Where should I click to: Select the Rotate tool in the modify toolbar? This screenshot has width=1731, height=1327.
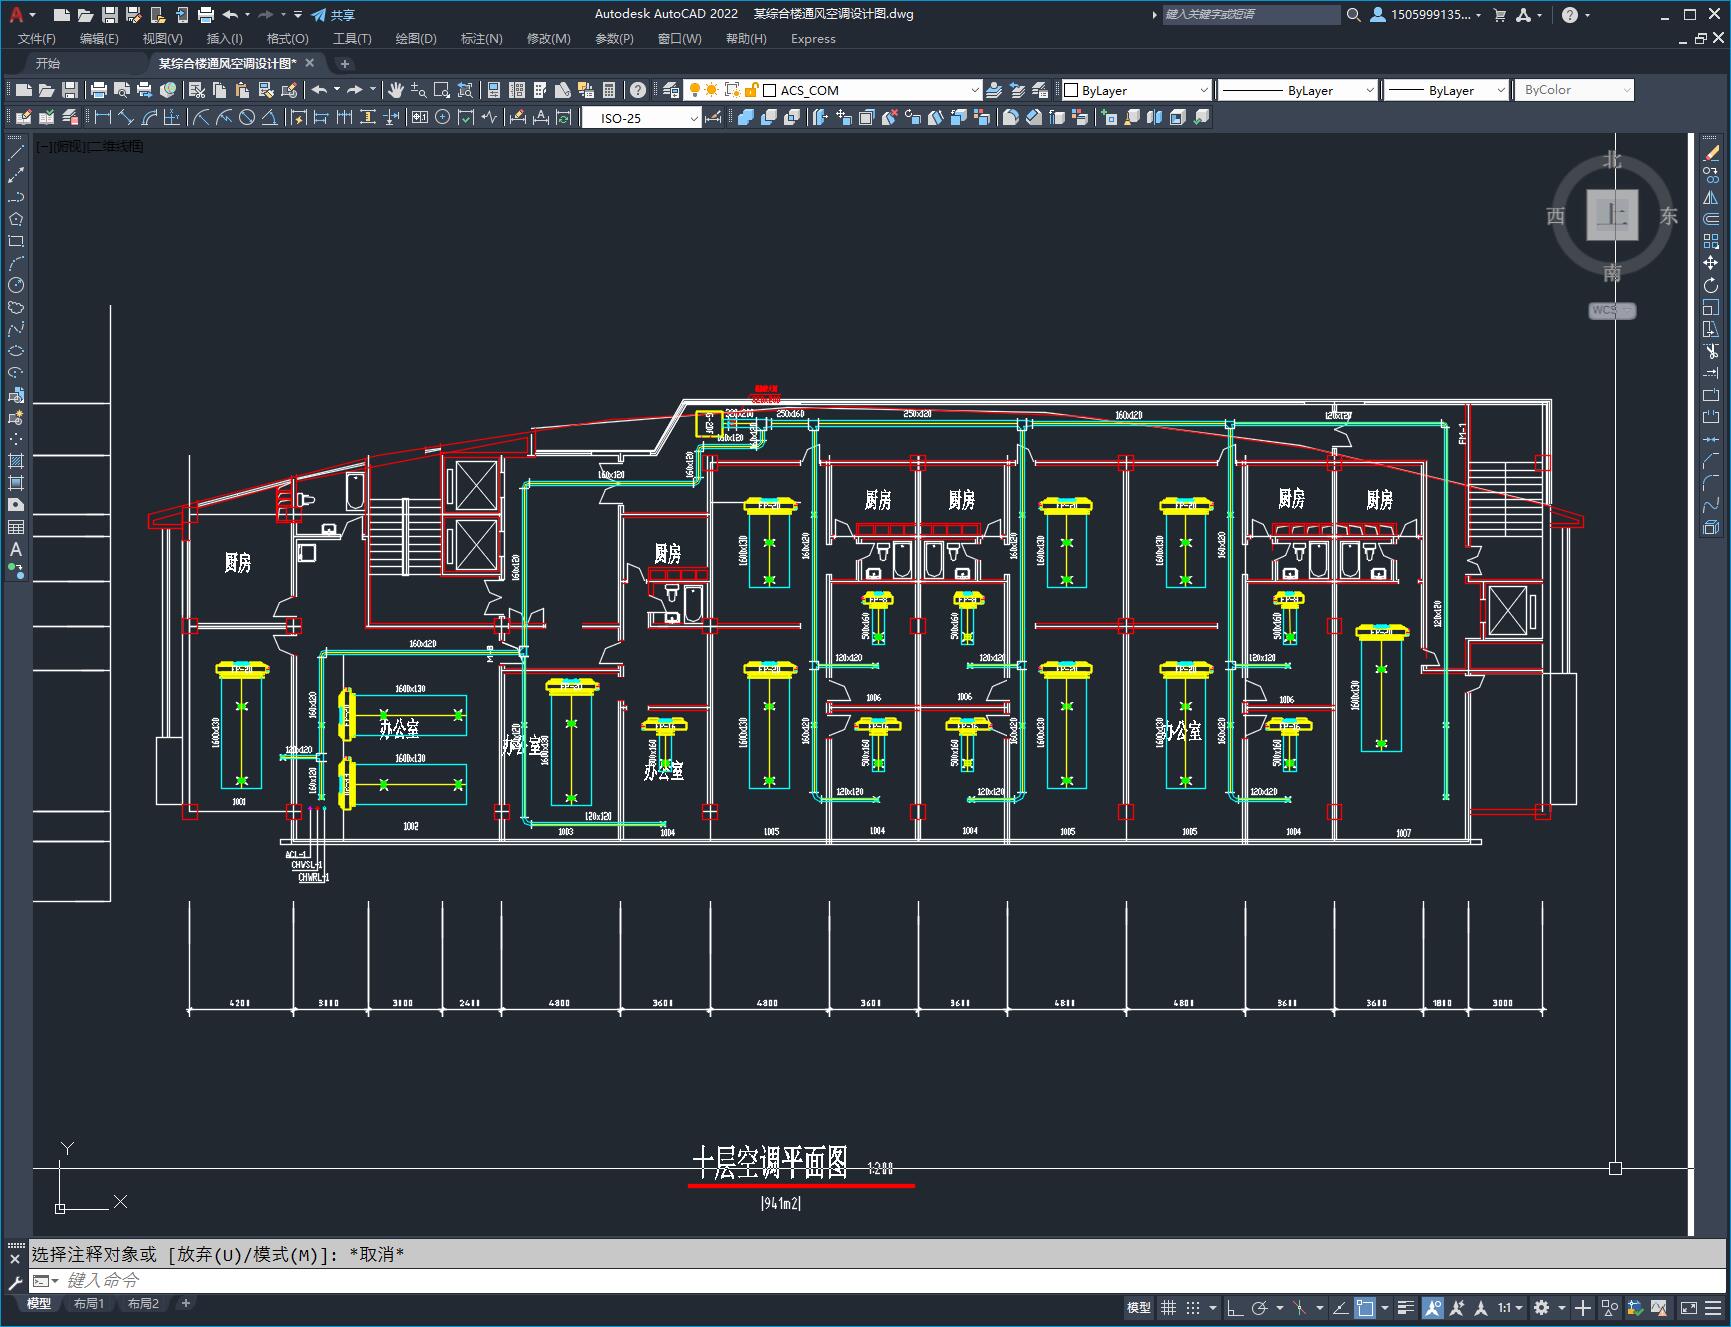(x=1711, y=285)
